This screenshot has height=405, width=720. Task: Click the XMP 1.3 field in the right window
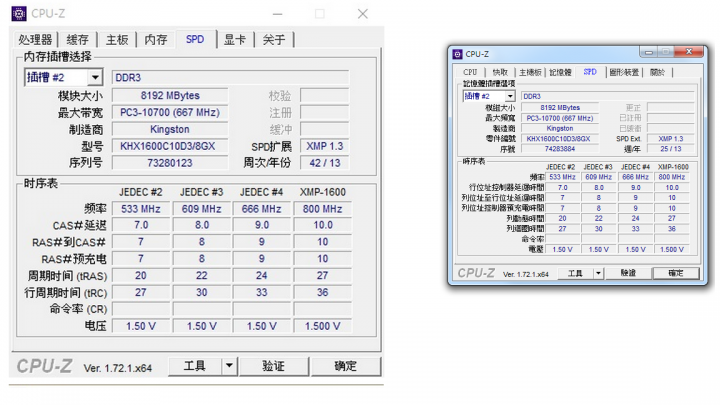pyautogui.click(x=671, y=139)
